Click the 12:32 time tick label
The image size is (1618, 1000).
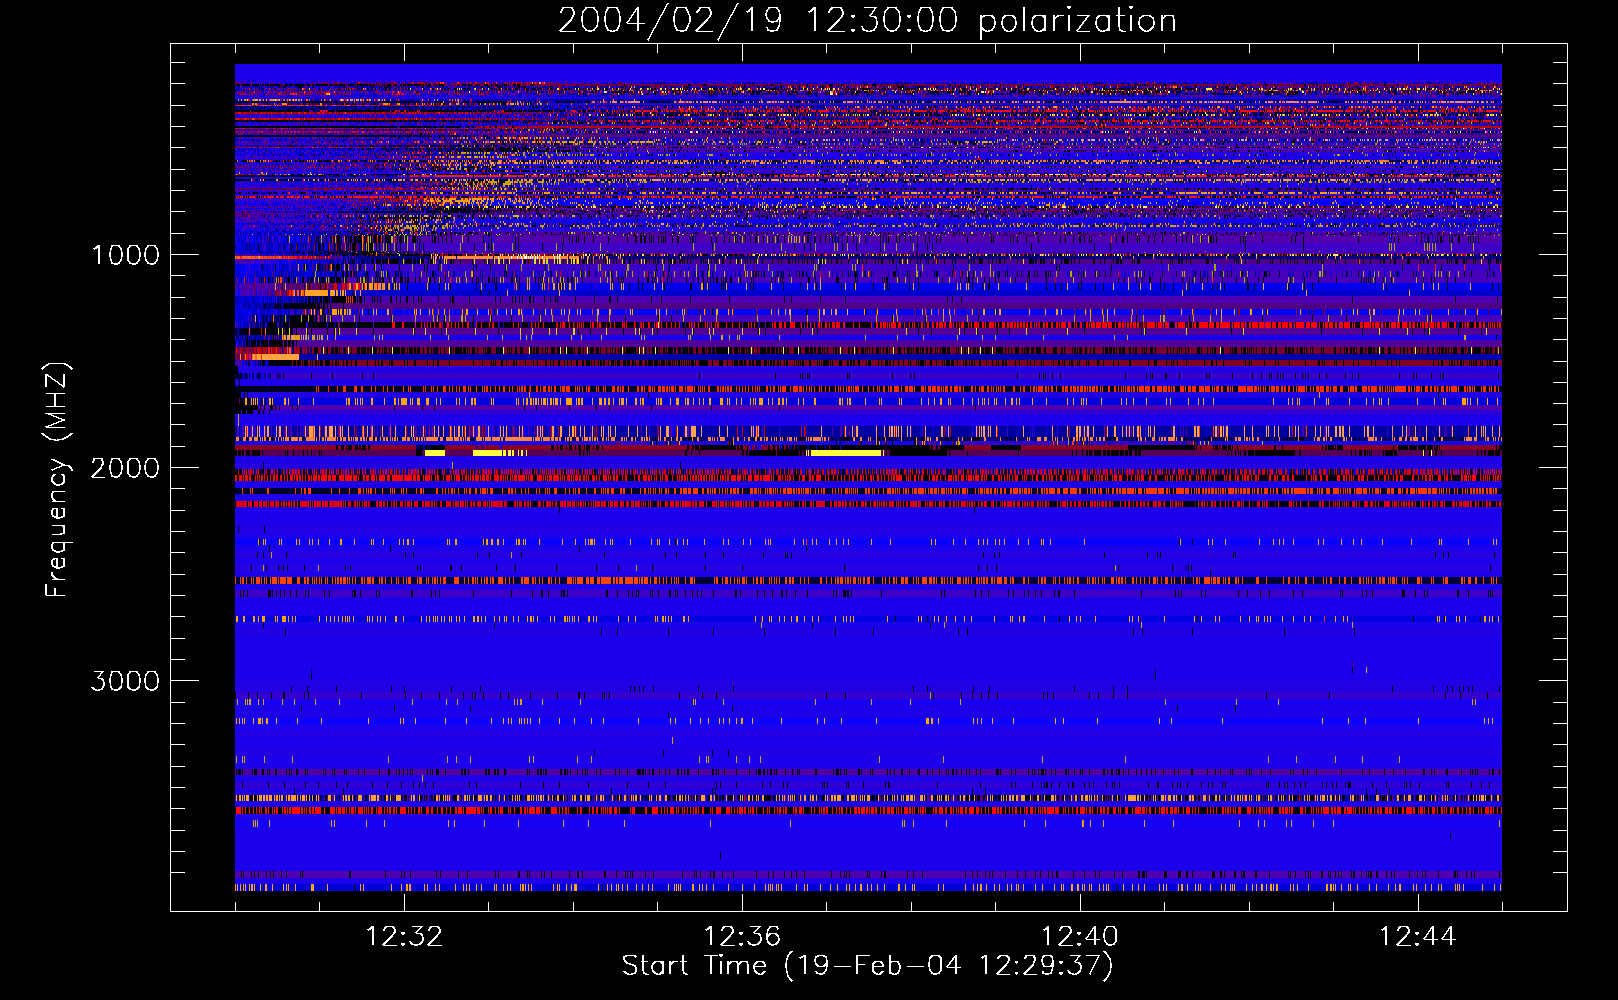(404, 937)
